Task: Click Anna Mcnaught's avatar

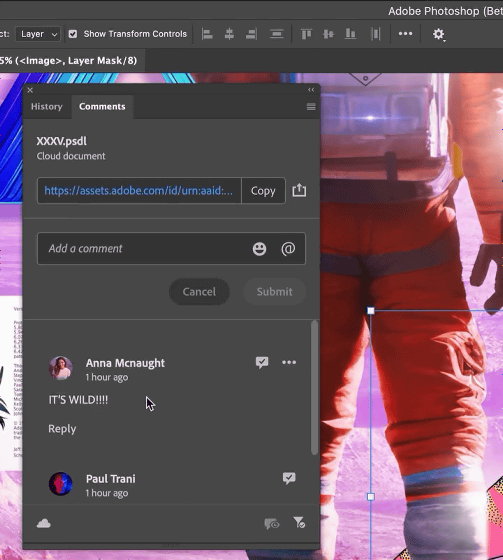Action: (x=61, y=368)
